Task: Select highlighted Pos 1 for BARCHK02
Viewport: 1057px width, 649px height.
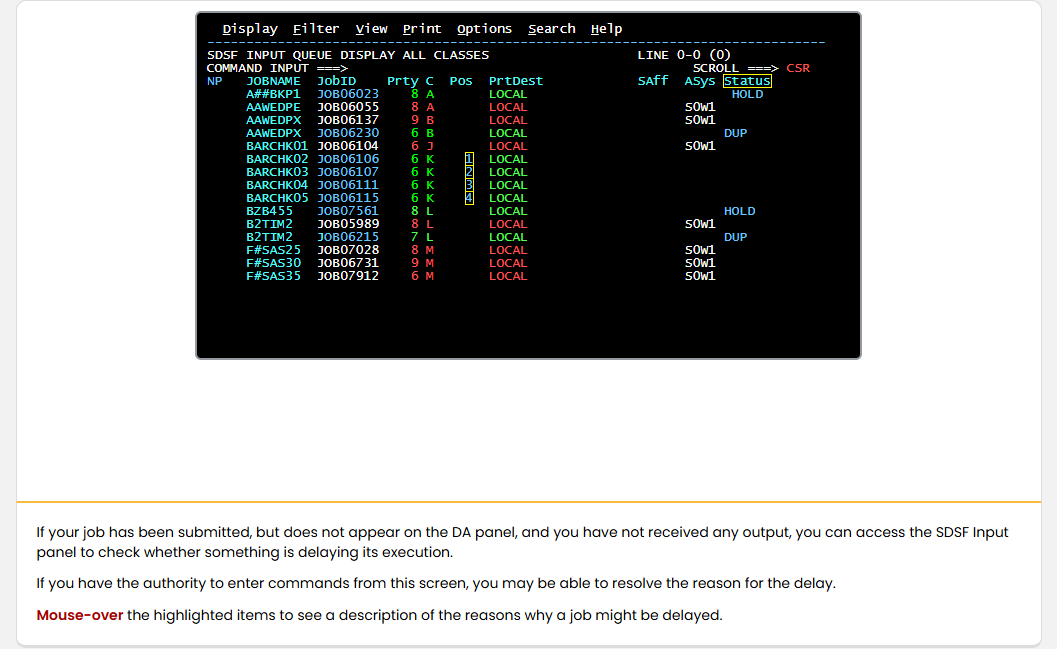Action: click(469, 159)
